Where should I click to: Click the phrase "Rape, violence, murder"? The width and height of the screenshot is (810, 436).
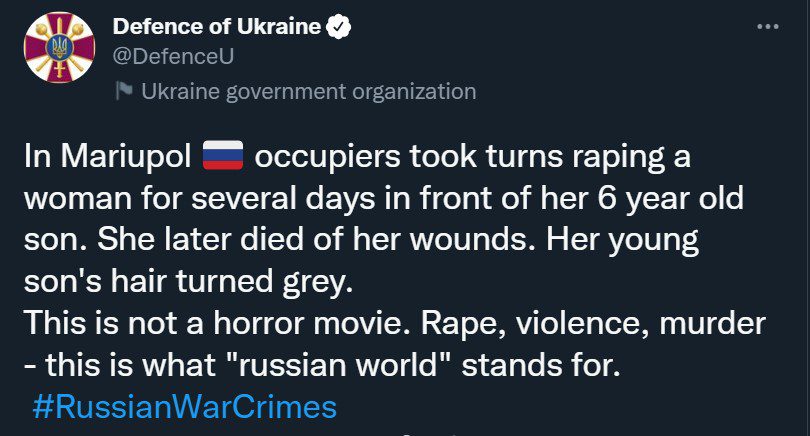(594, 324)
